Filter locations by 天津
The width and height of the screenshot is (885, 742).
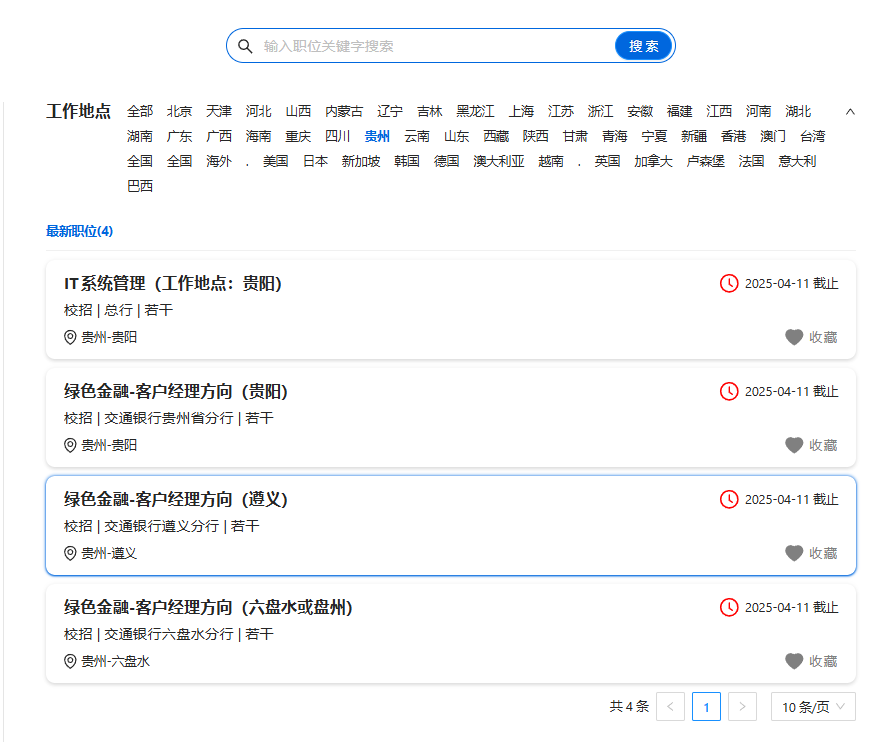(x=219, y=112)
